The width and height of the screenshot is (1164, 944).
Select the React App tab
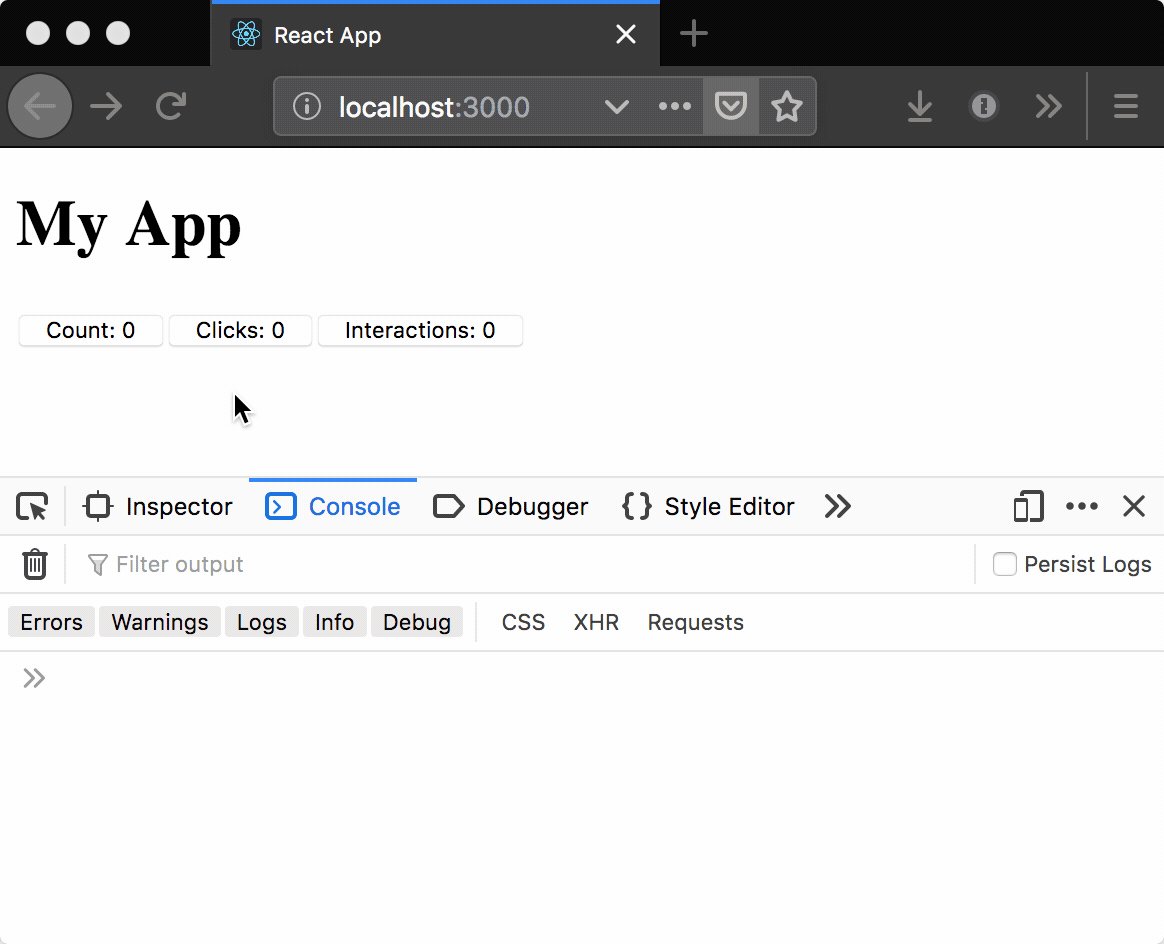coord(435,34)
